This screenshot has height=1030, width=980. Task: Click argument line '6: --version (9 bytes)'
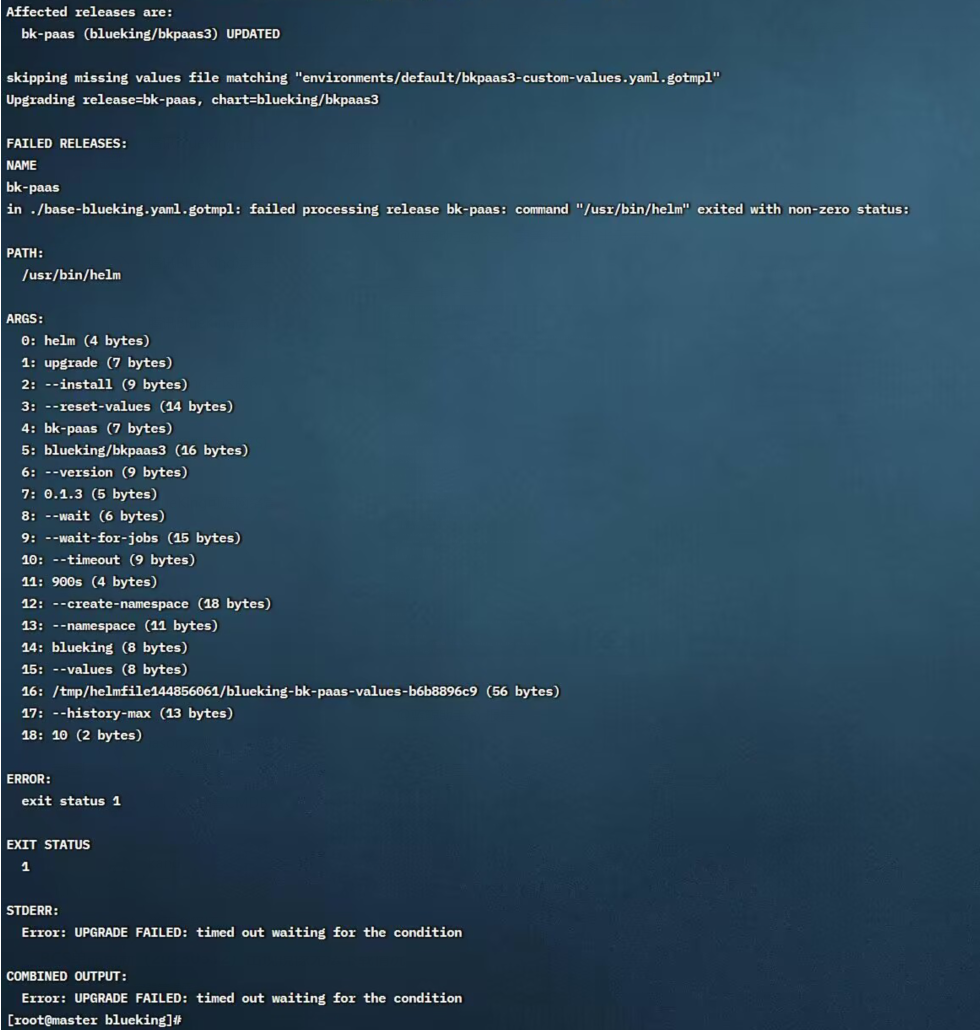(104, 472)
